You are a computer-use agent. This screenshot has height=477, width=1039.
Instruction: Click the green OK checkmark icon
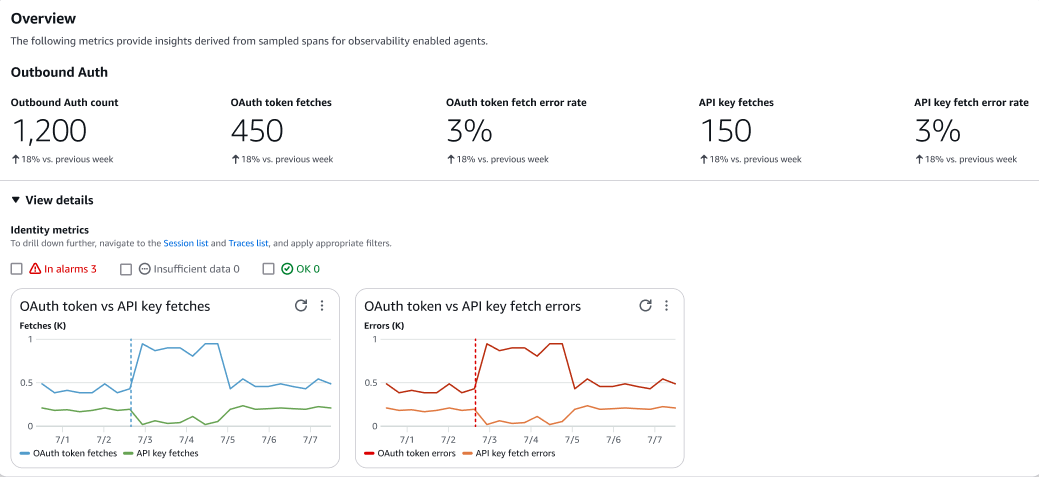(287, 269)
